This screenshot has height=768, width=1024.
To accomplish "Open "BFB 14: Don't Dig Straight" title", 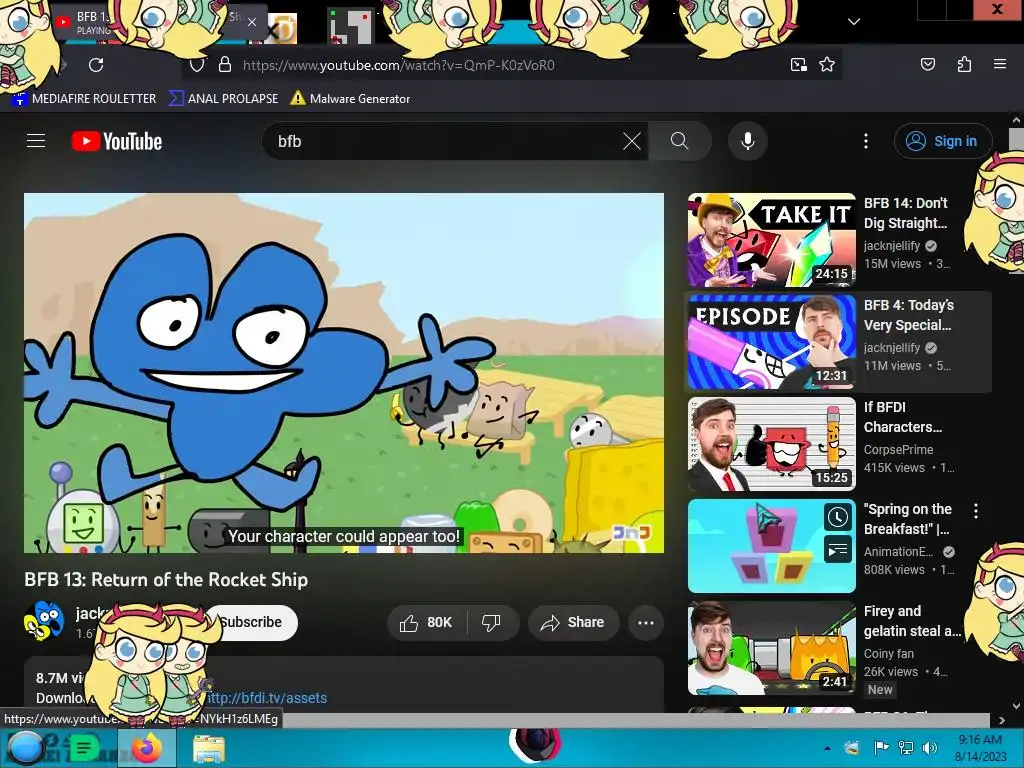I will 906,213.
